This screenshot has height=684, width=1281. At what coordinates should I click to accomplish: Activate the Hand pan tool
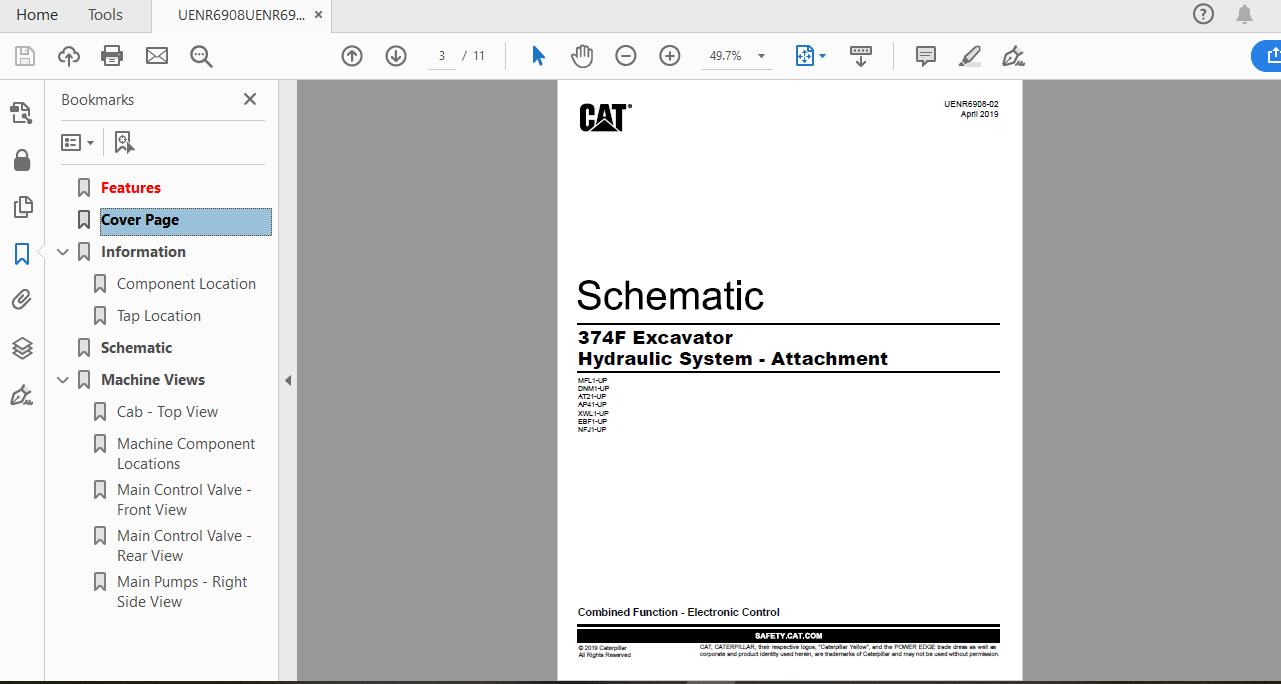point(582,56)
